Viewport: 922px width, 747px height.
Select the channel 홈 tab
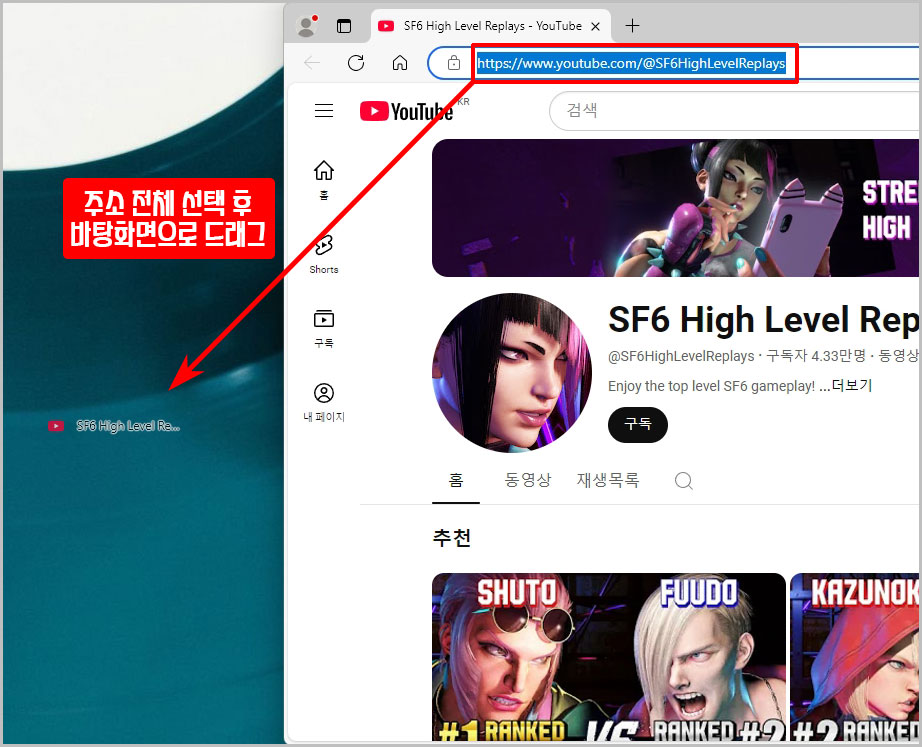pyautogui.click(x=456, y=480)
